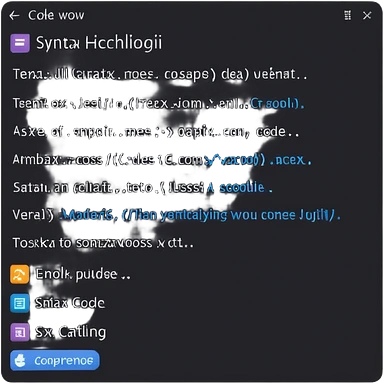Screen dimensions: 384x384
Task: Click the Syntax heading title text
Action: pos(99,43)
